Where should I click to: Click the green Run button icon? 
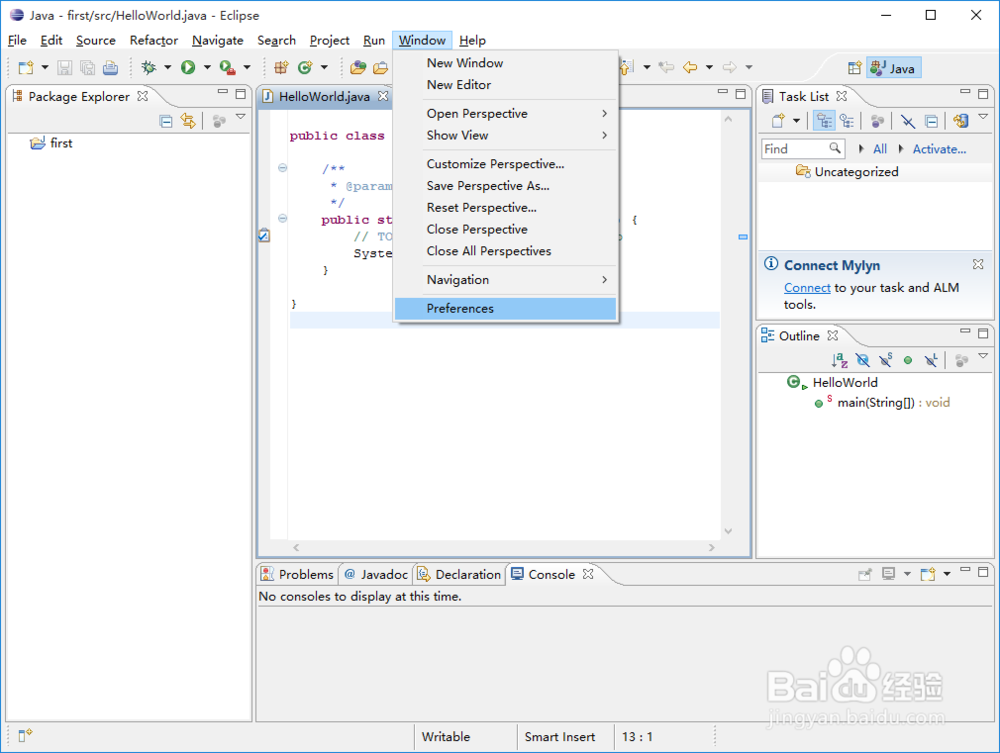188,67
